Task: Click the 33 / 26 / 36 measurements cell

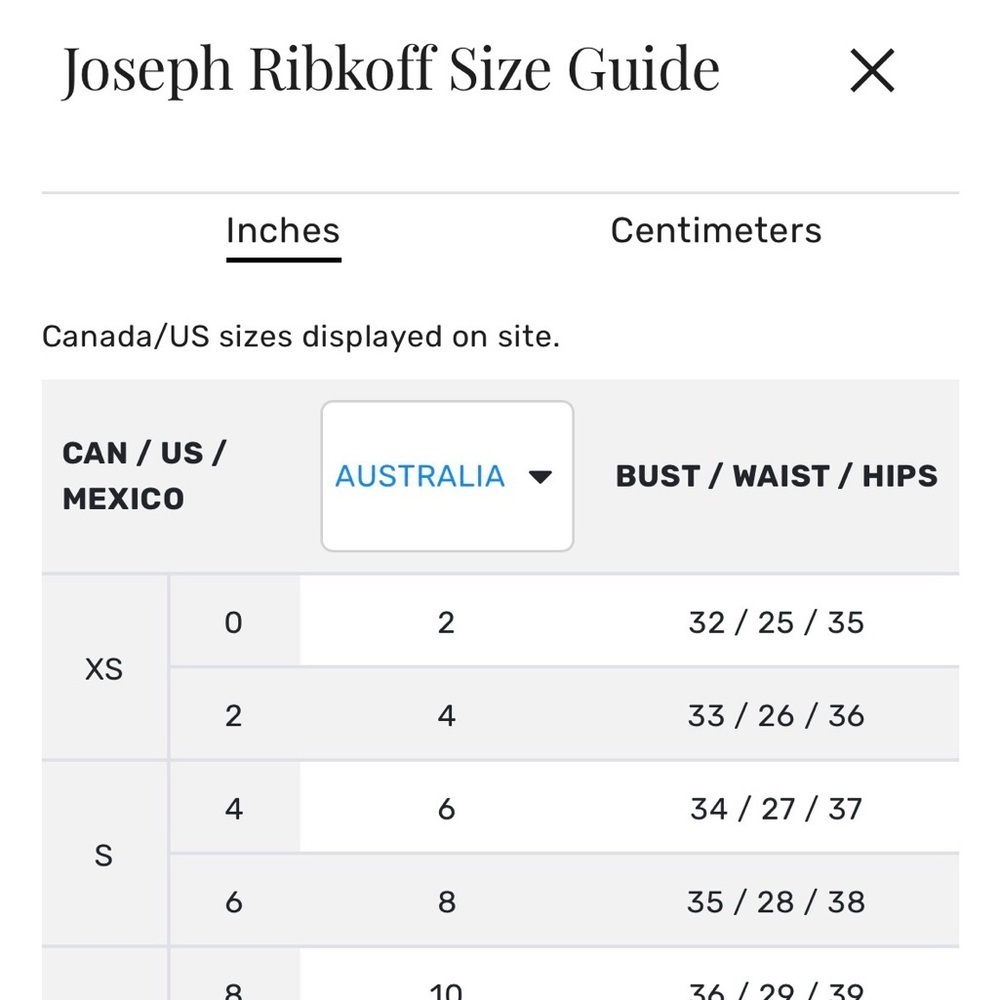Action: (x=776, y=715)
